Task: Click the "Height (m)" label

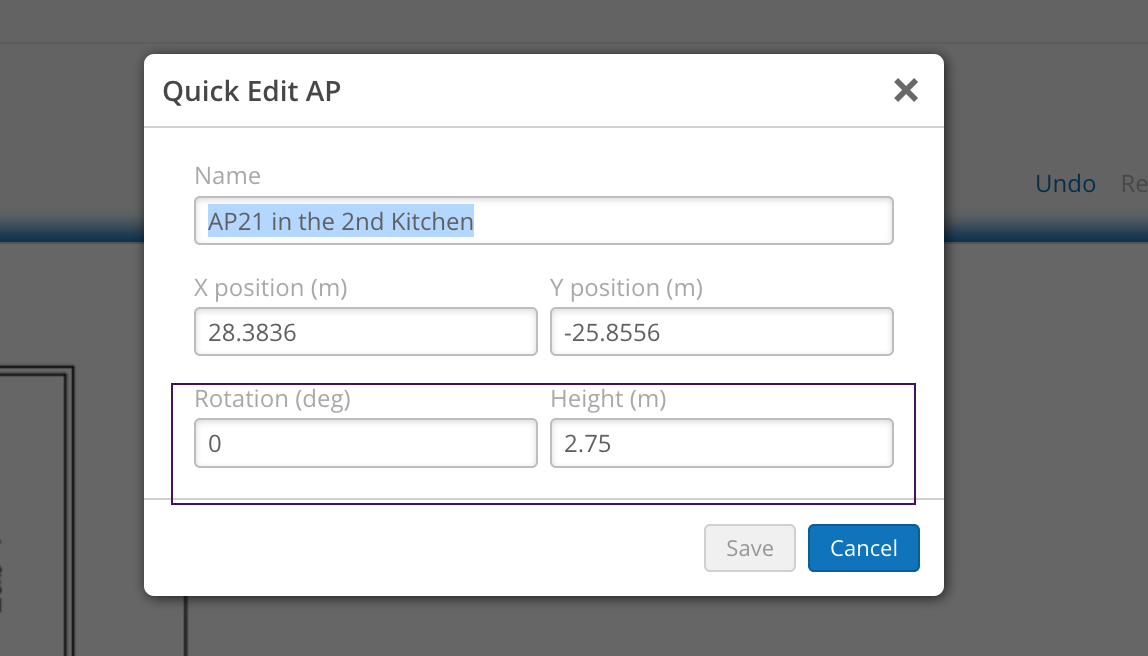Action: click(608, 399)
